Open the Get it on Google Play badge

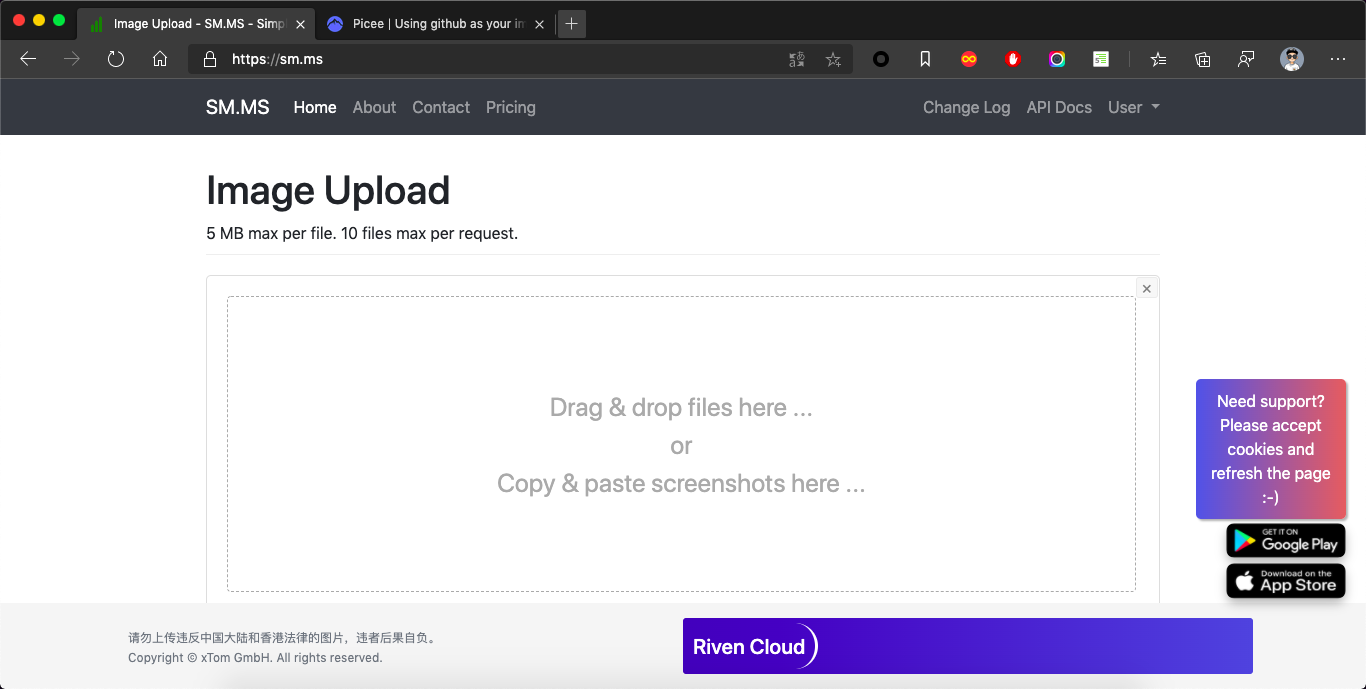click(x=1286, y=541)
